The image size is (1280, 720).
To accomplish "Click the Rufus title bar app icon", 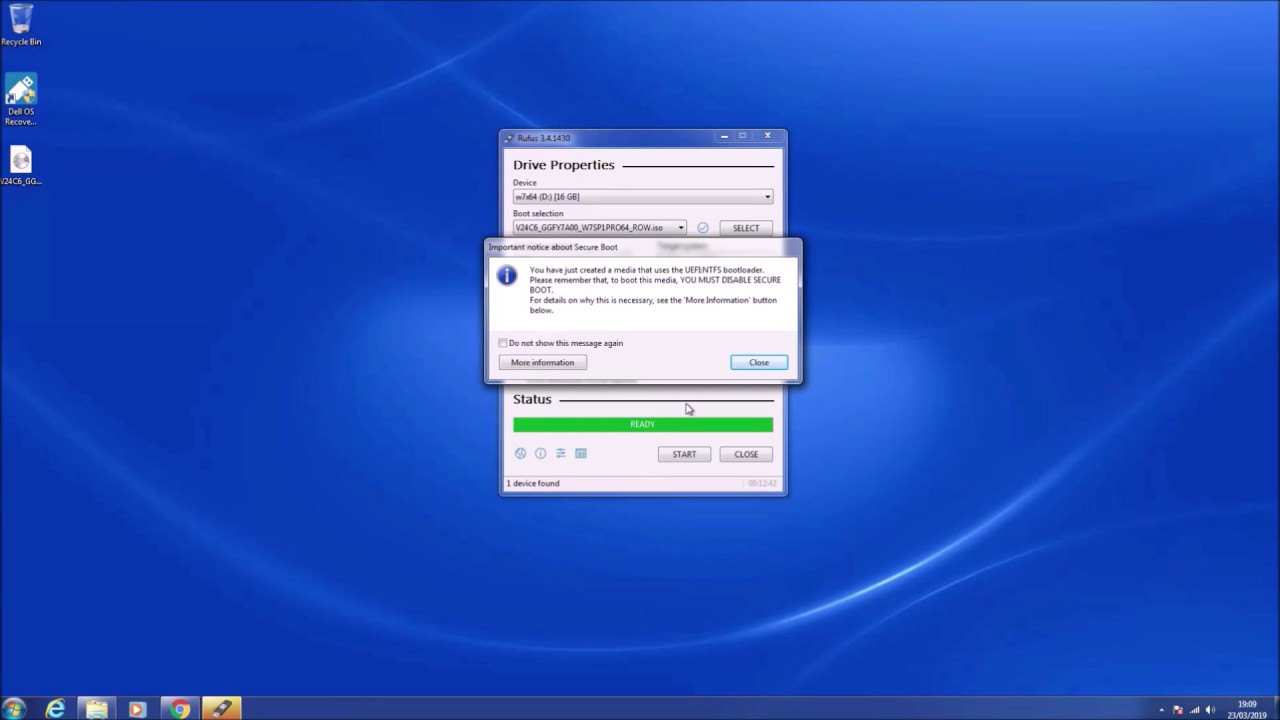I will point(509,138).
